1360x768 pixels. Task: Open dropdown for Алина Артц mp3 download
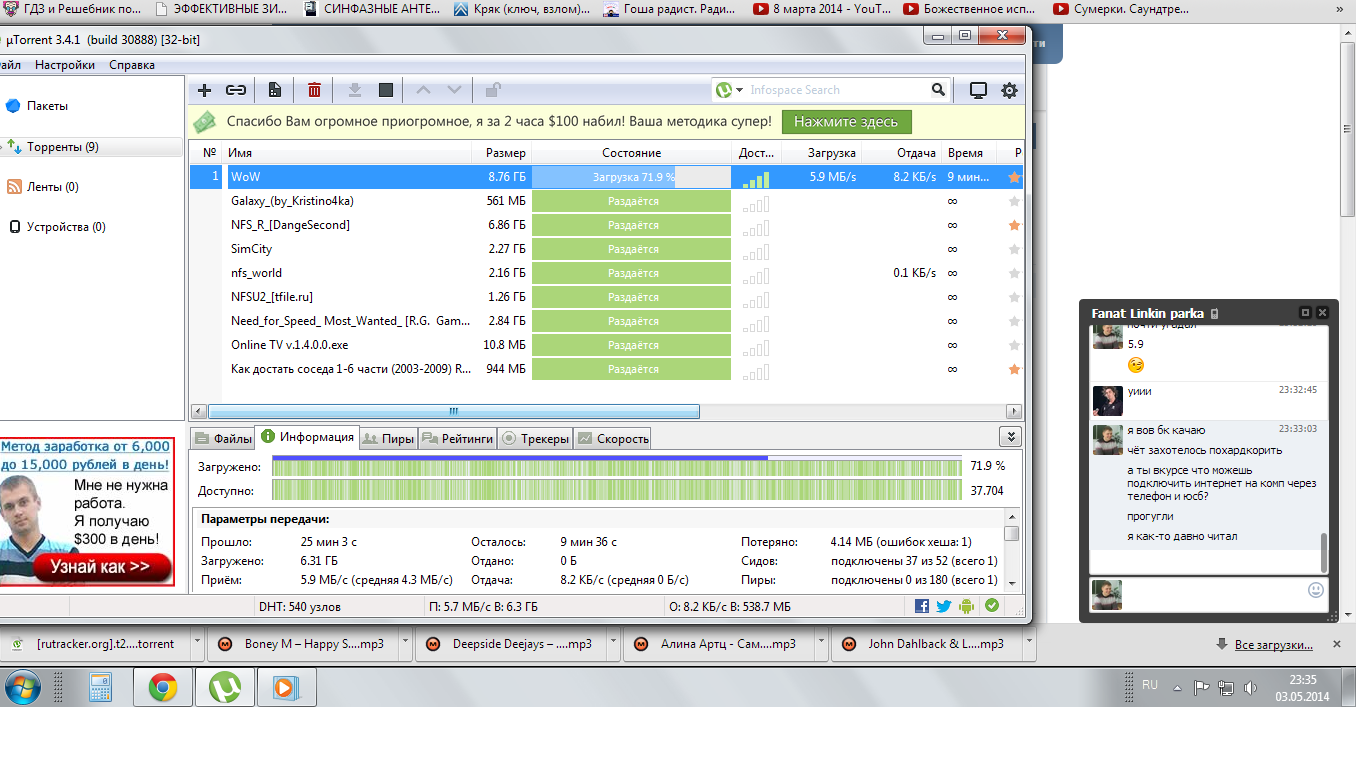tap(820, 644)
